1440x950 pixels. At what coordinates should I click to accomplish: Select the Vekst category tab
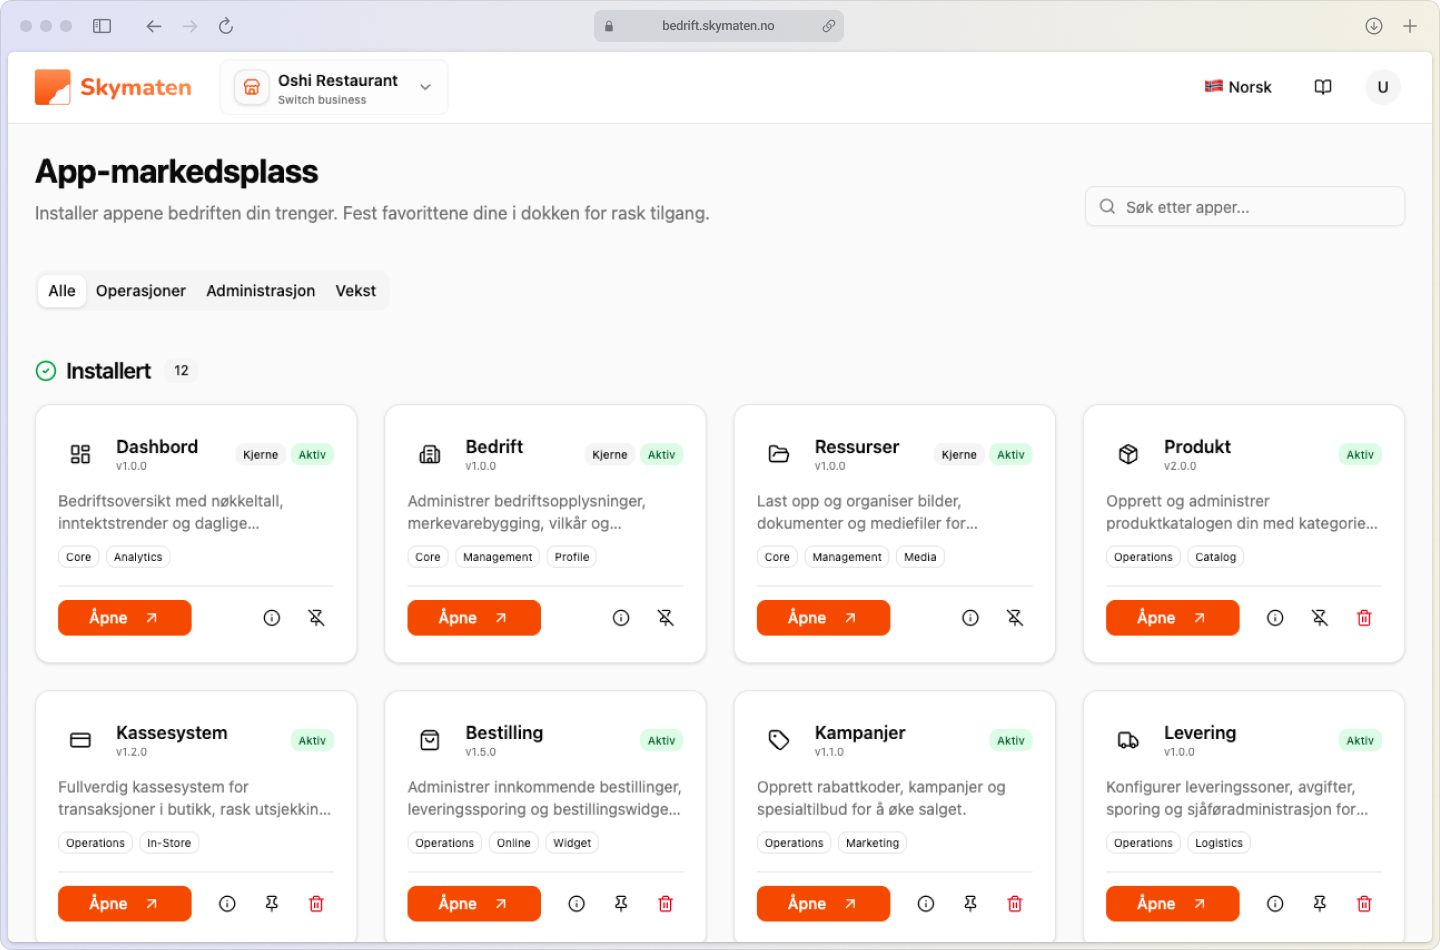click(x=355, y=291)
